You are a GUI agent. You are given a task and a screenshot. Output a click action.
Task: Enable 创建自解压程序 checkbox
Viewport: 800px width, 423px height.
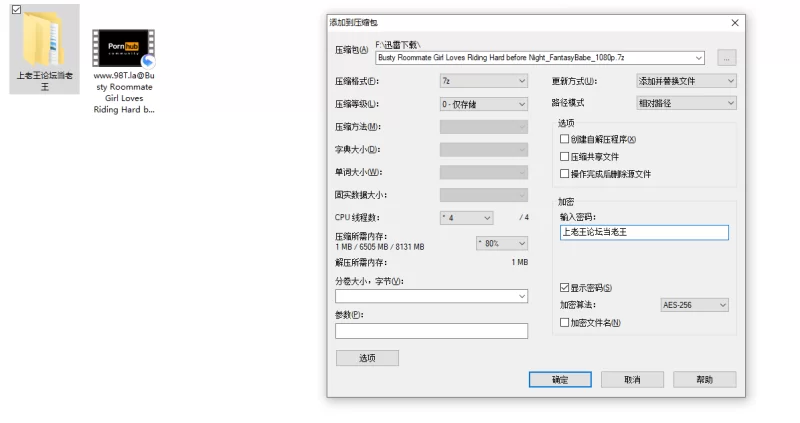pyautogui.click(x=565, y=140)
